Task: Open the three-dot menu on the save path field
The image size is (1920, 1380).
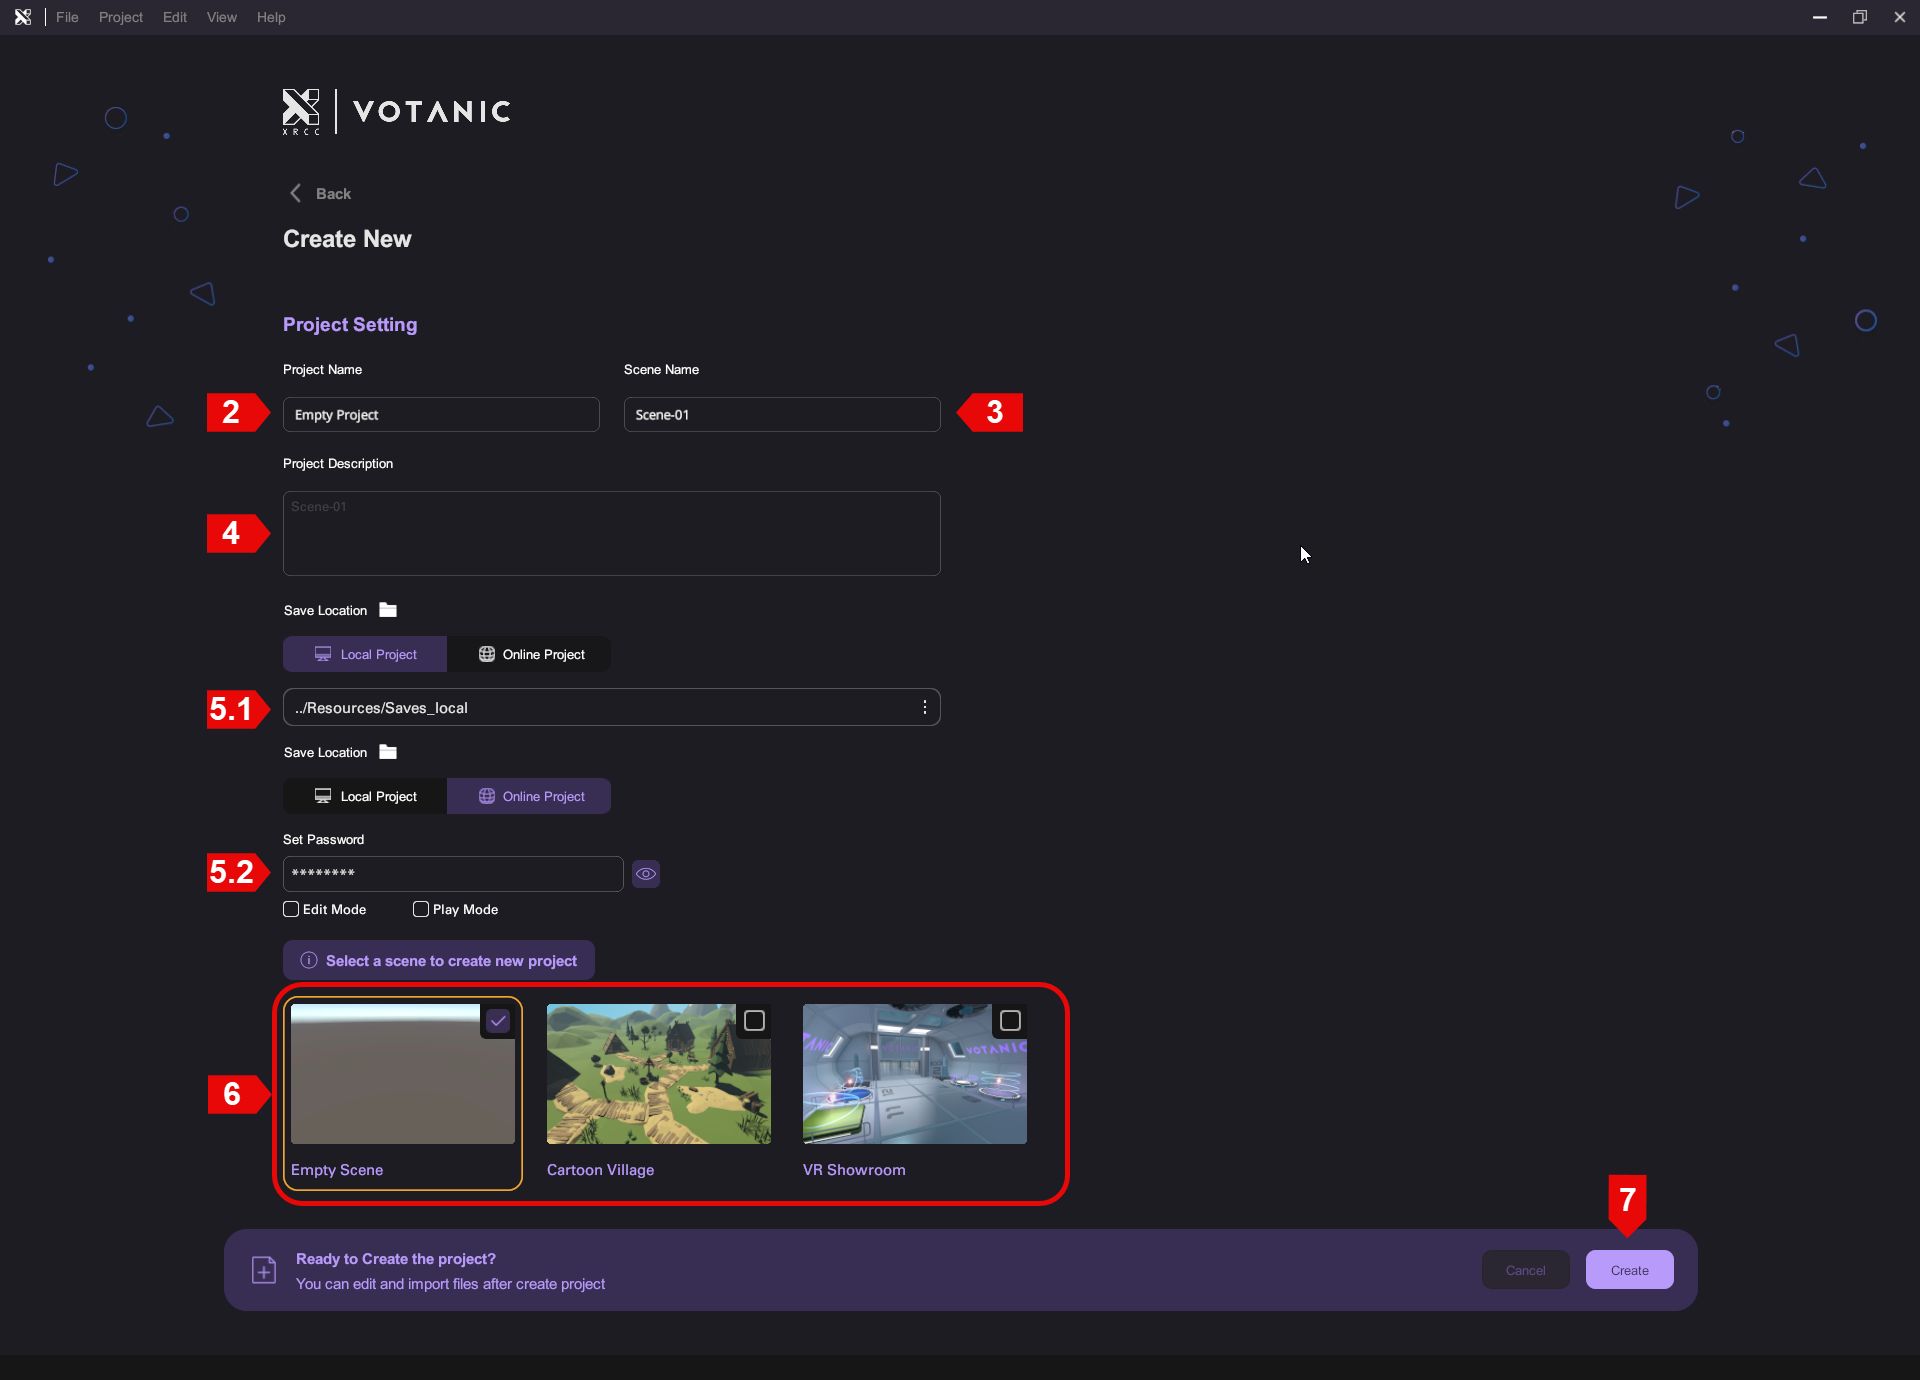Action: [x=924, y=708]
